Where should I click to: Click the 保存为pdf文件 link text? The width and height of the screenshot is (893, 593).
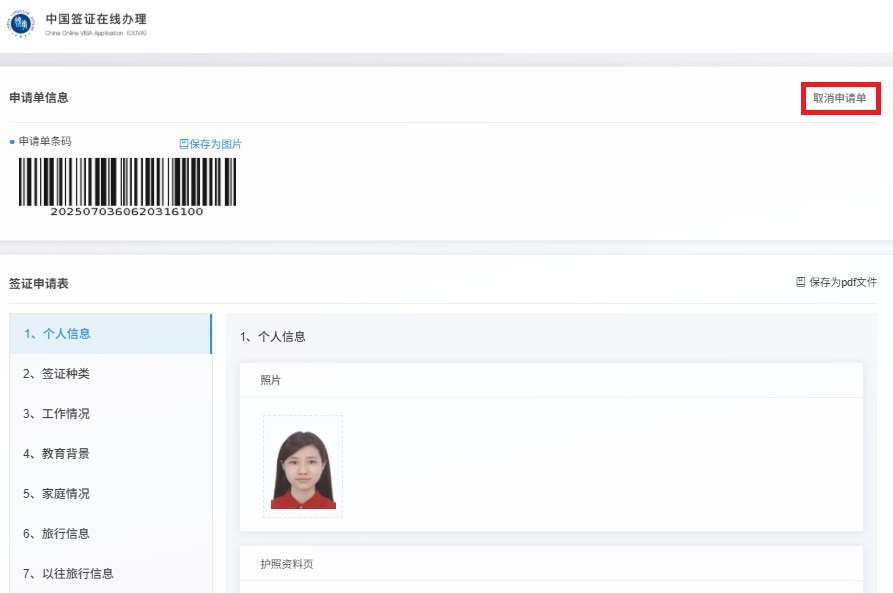[x=843, y=283]
